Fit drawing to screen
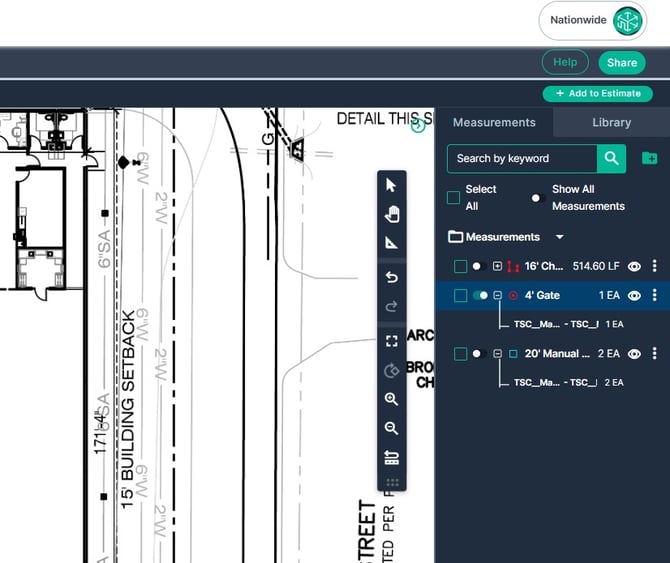The width and height of the screenshot is (670, 563). click(391, 340)
